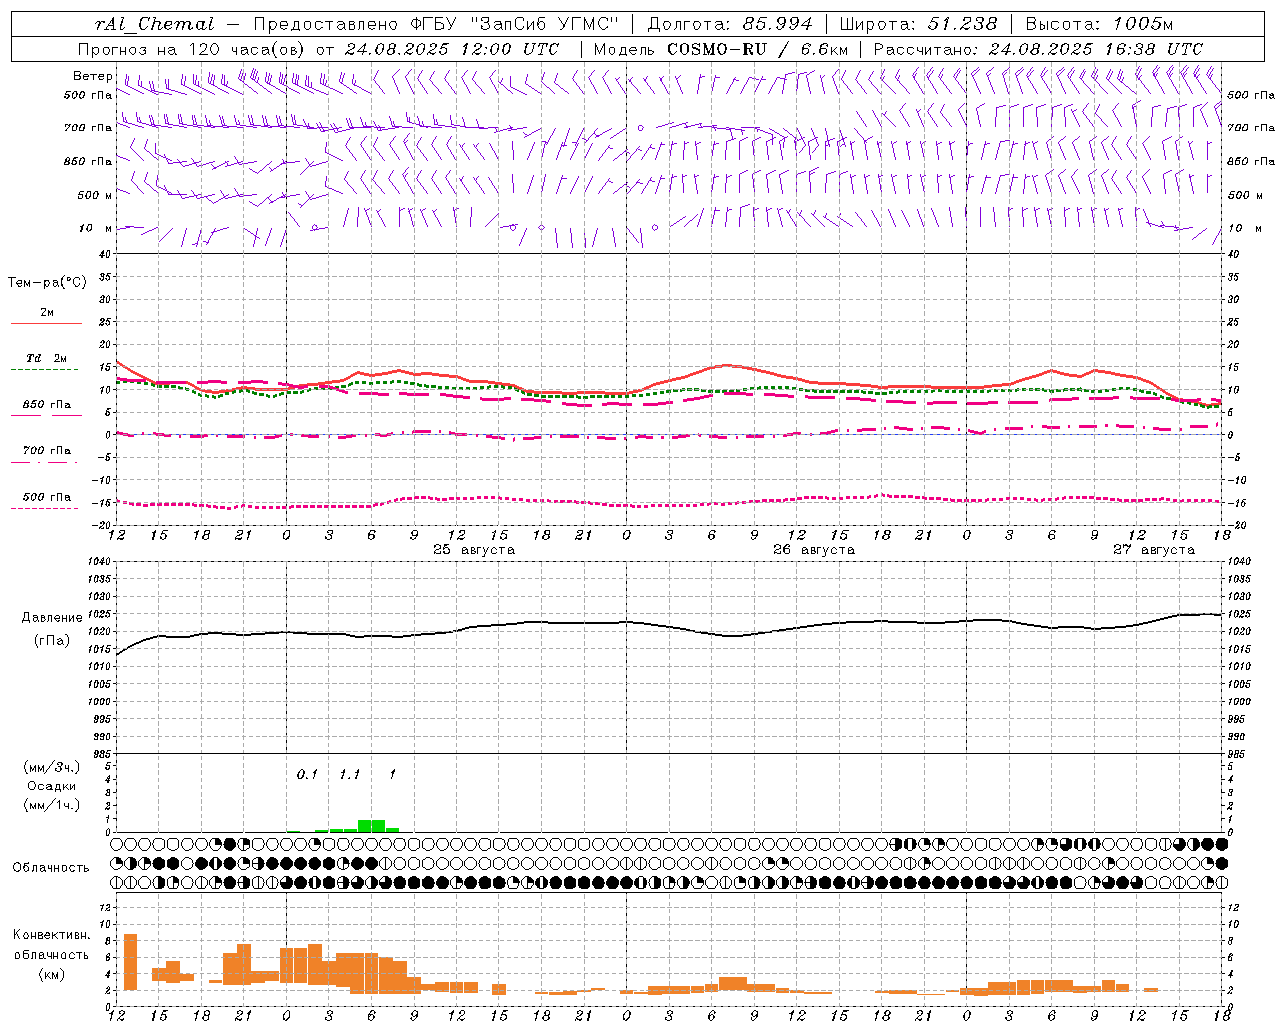
Task: Click the Давление pressure panel label
Action: (x=52, y=618)
